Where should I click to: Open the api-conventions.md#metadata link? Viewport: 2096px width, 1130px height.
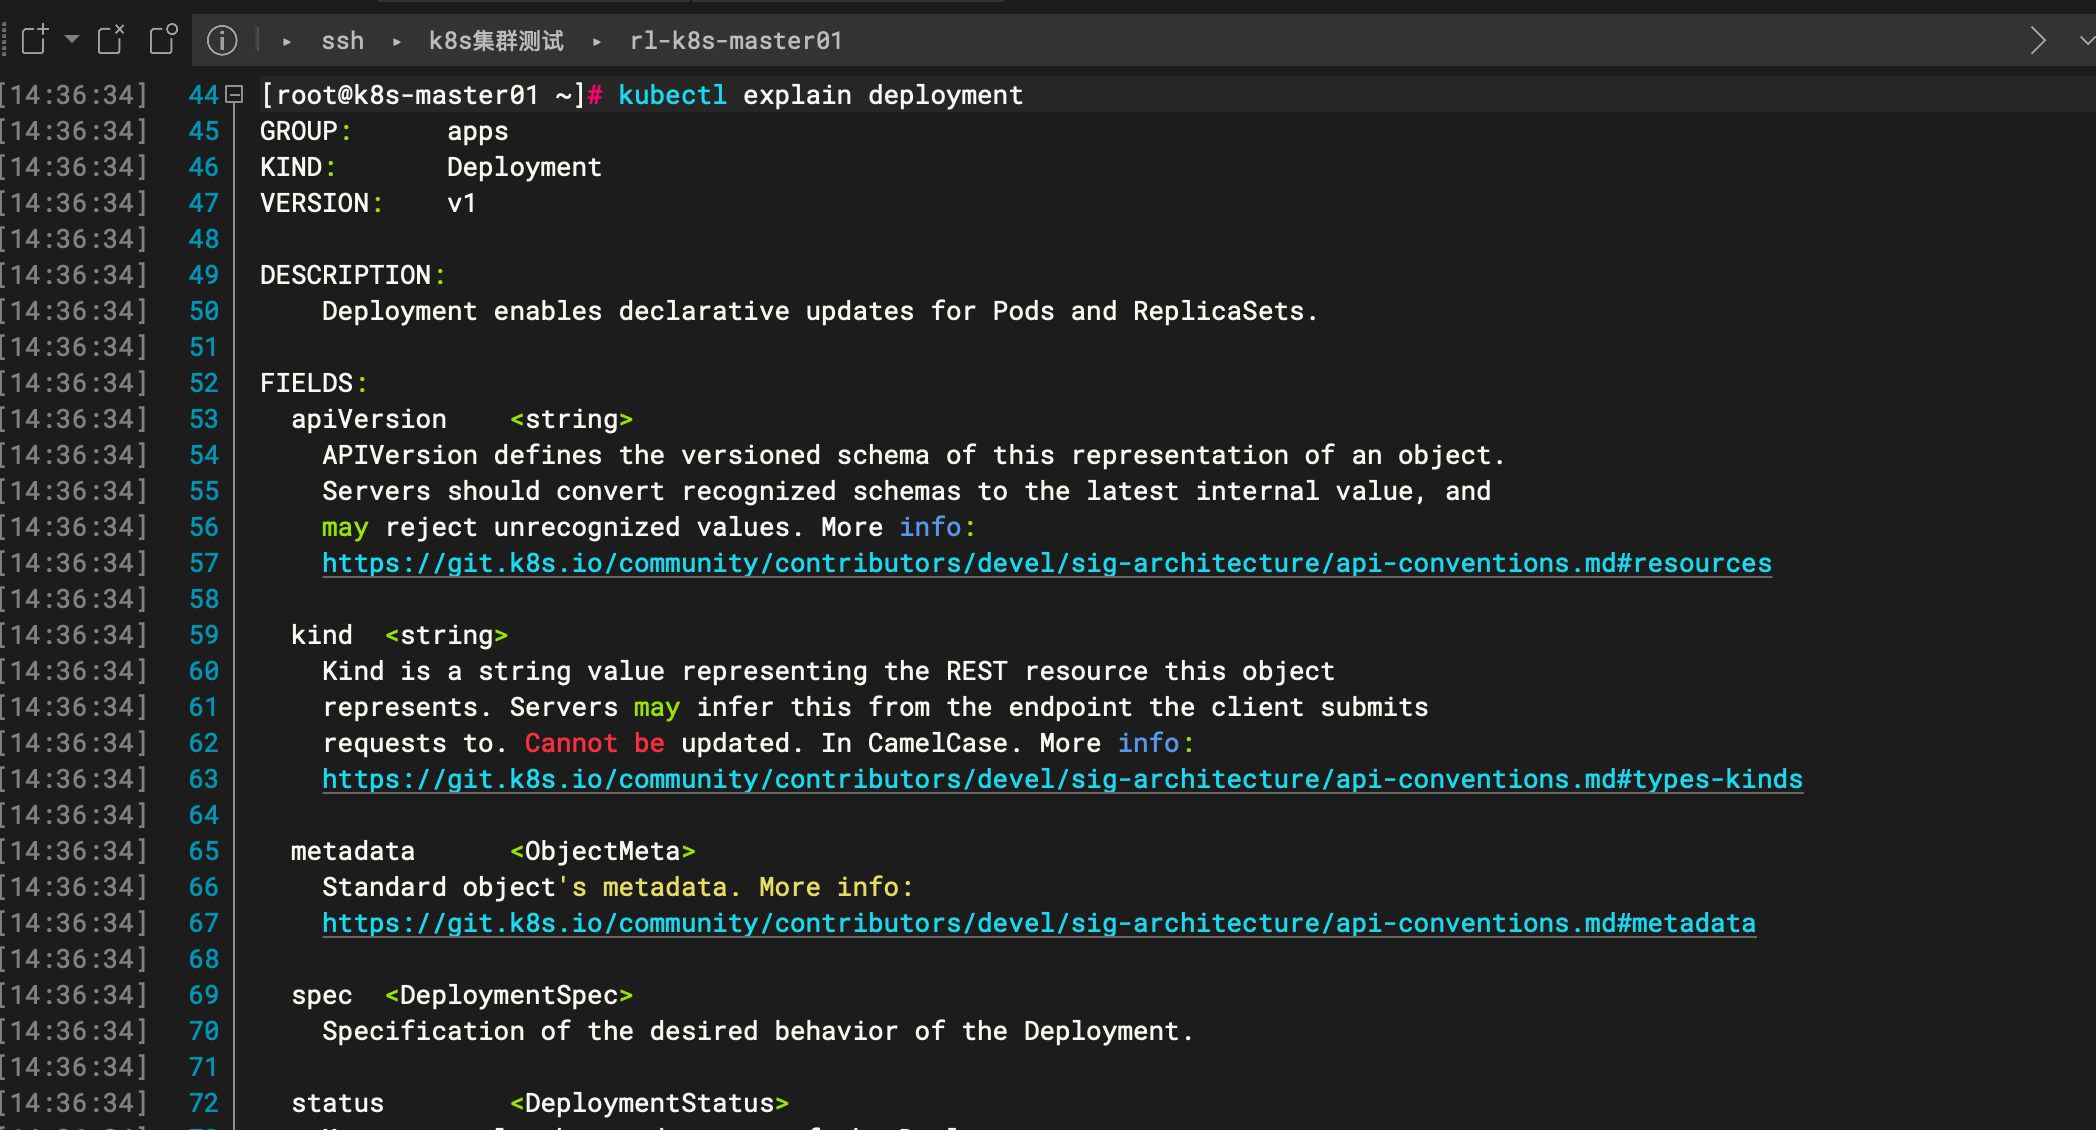pyautogui.click(x=1038, y=923)
